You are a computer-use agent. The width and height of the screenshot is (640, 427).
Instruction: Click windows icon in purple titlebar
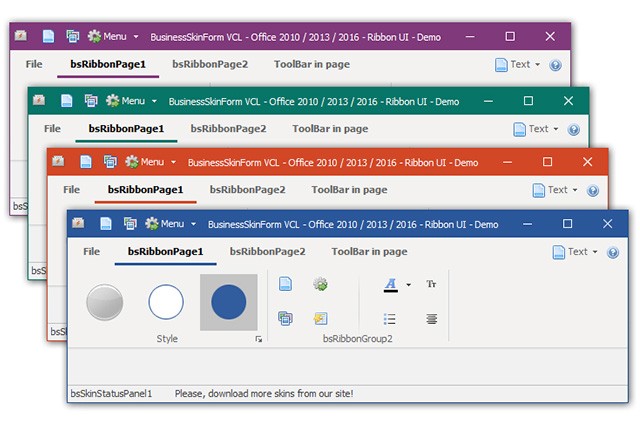coord(72,36)
